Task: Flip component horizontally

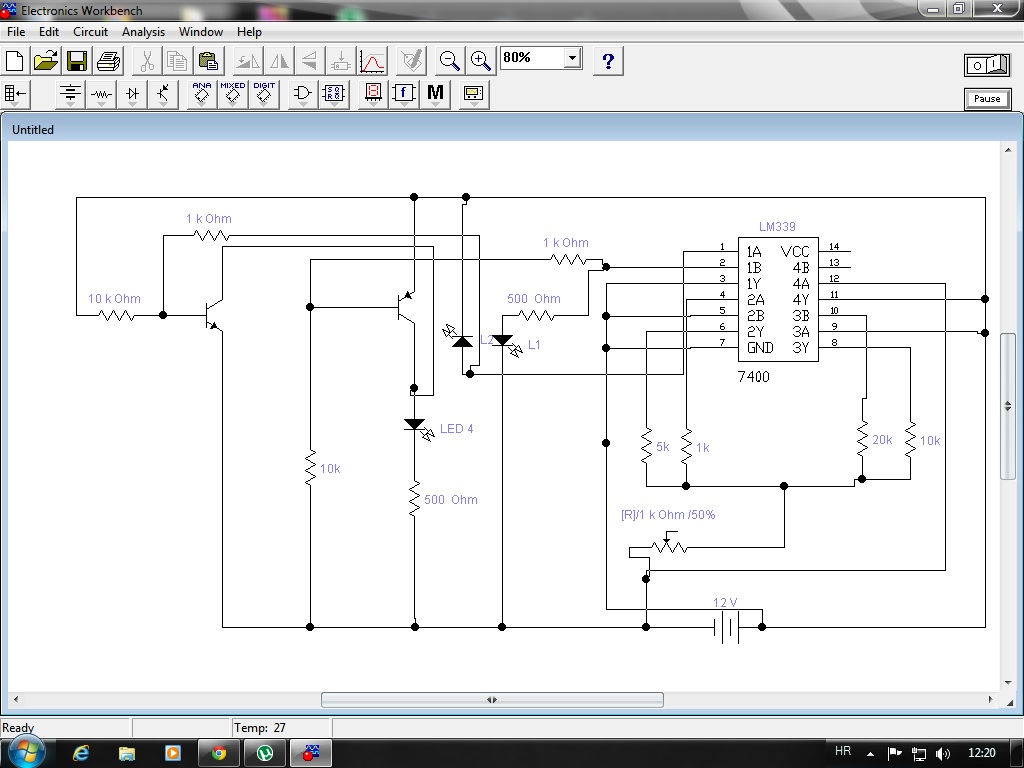Action: pos(279,61)
